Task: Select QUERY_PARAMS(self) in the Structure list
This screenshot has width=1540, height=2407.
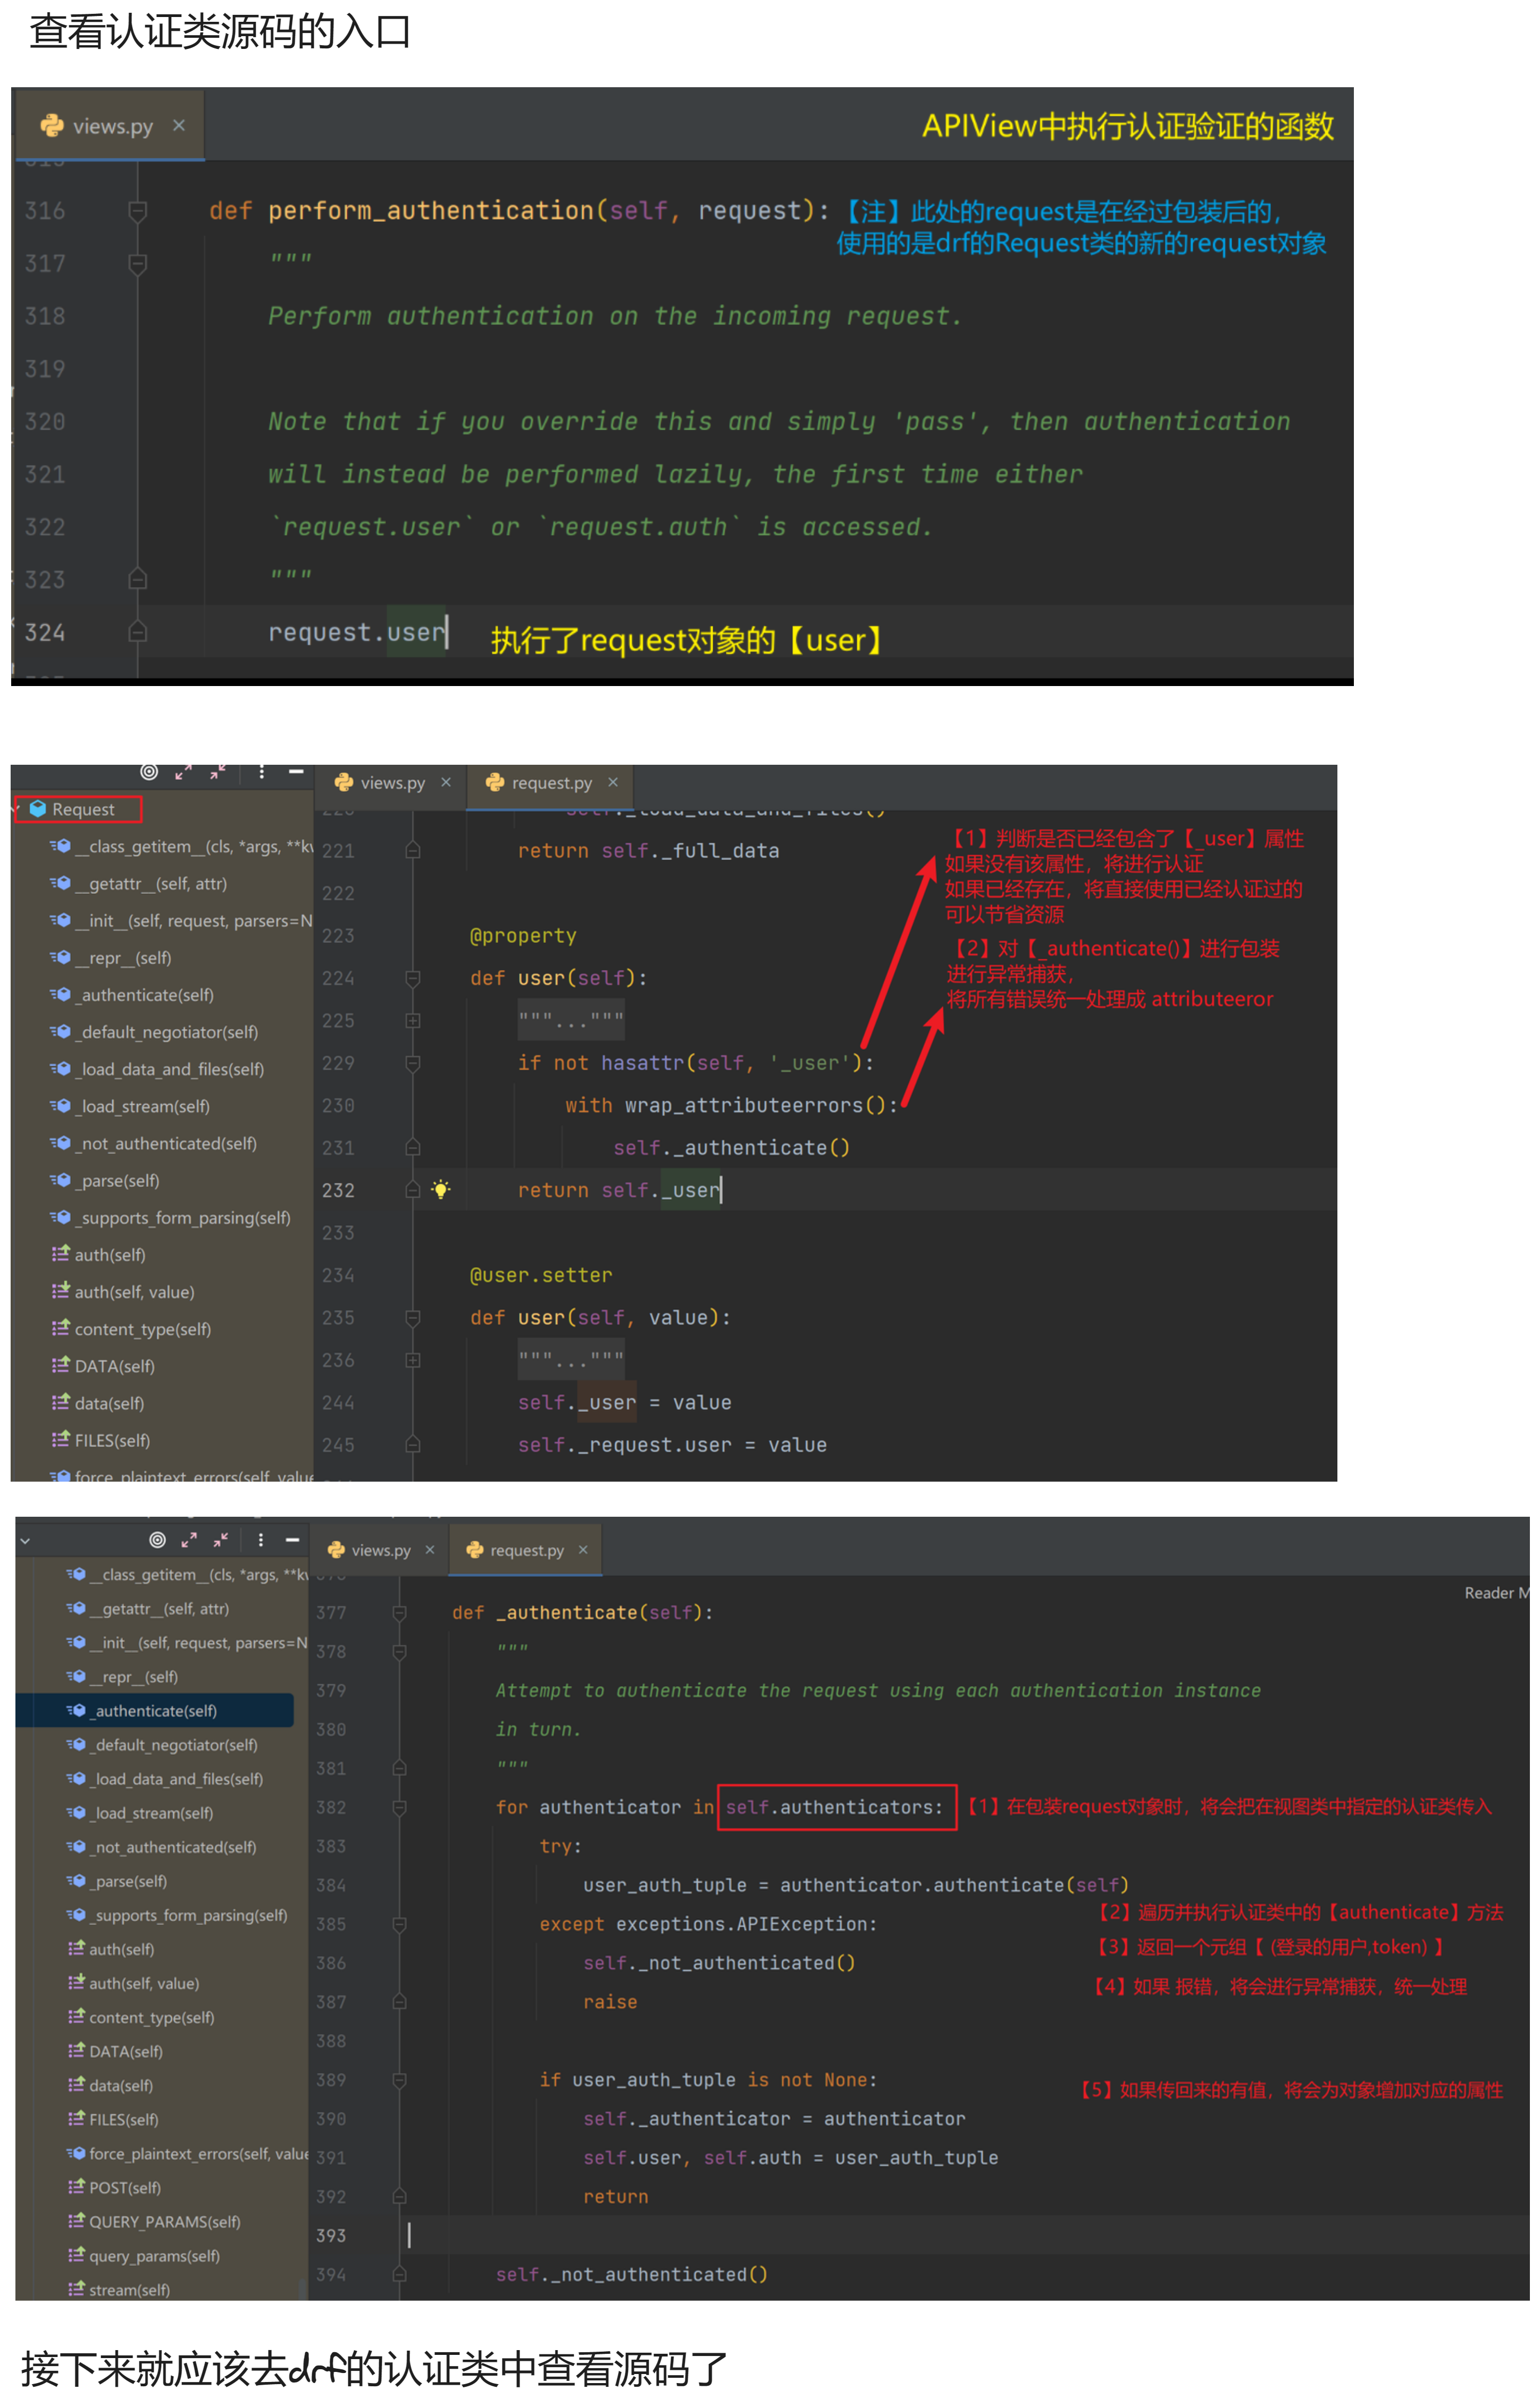Action: click(155, 2221)
